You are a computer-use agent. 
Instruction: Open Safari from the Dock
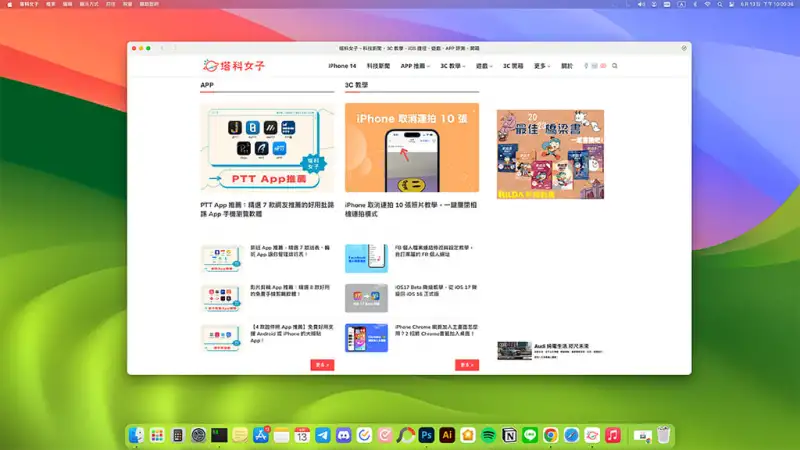pos(571,435)
